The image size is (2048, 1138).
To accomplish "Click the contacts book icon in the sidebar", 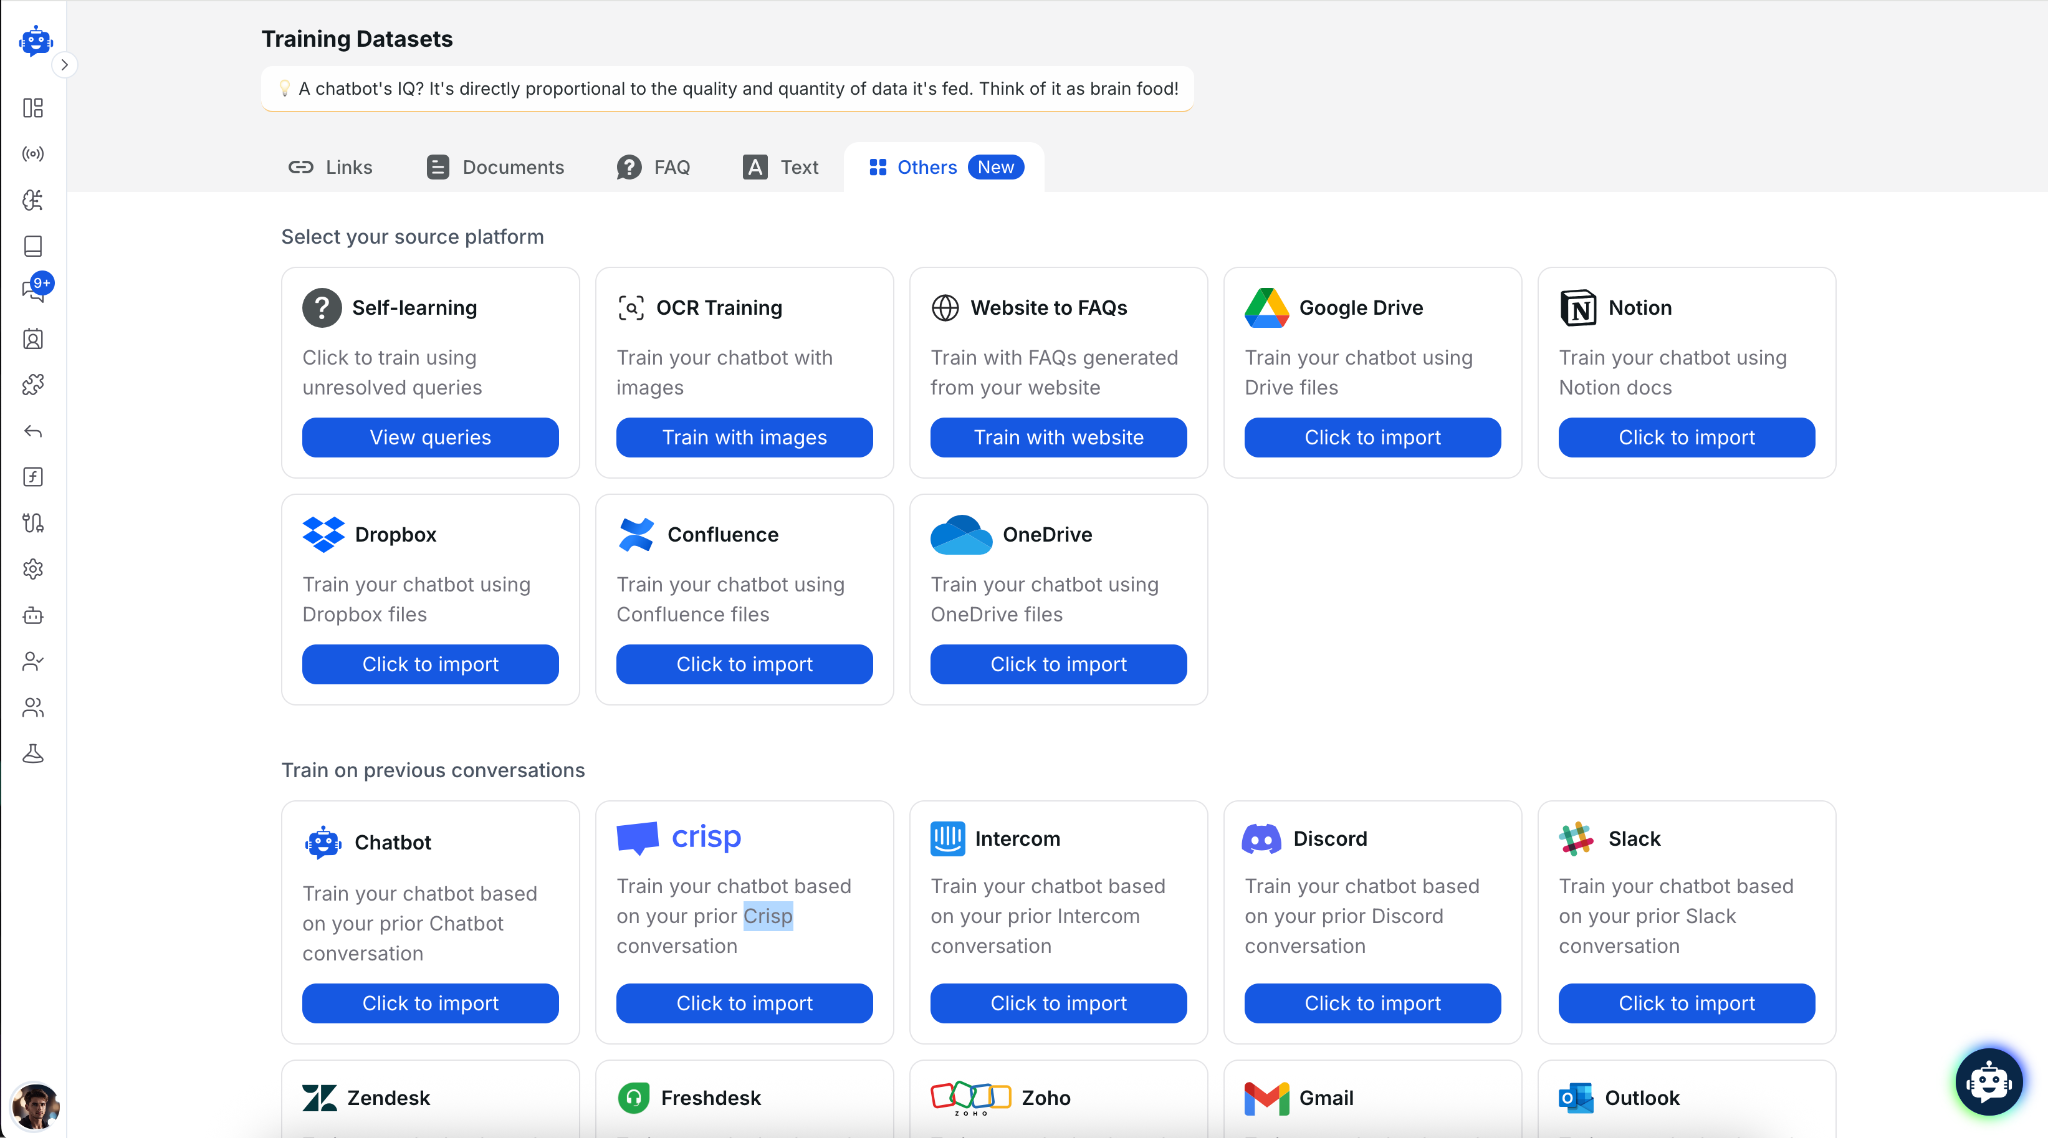I will click(33, 339).
